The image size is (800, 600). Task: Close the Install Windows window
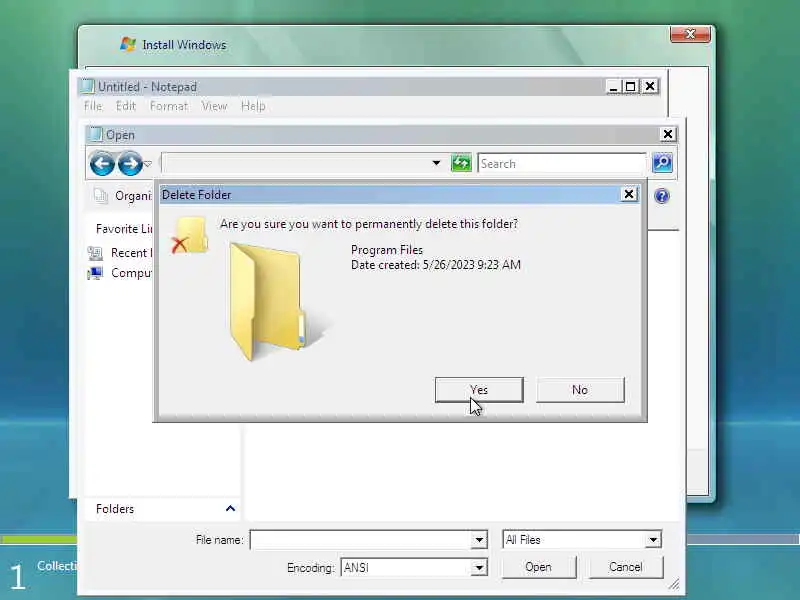(690, 34)
